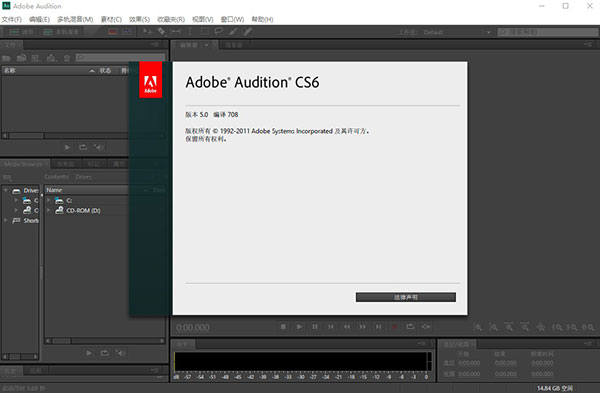Open the 文件(F) menu
Image resolution: width=600 pixels, height=393 pixels.
click(11, 19)
